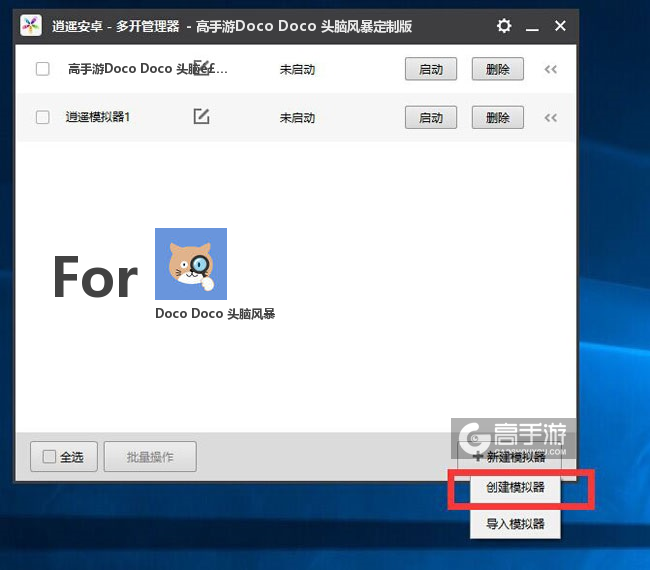Screen dimensions: 650x570
Task: Select the 逍遥模拟器1 name text
Action: [98, 117]
